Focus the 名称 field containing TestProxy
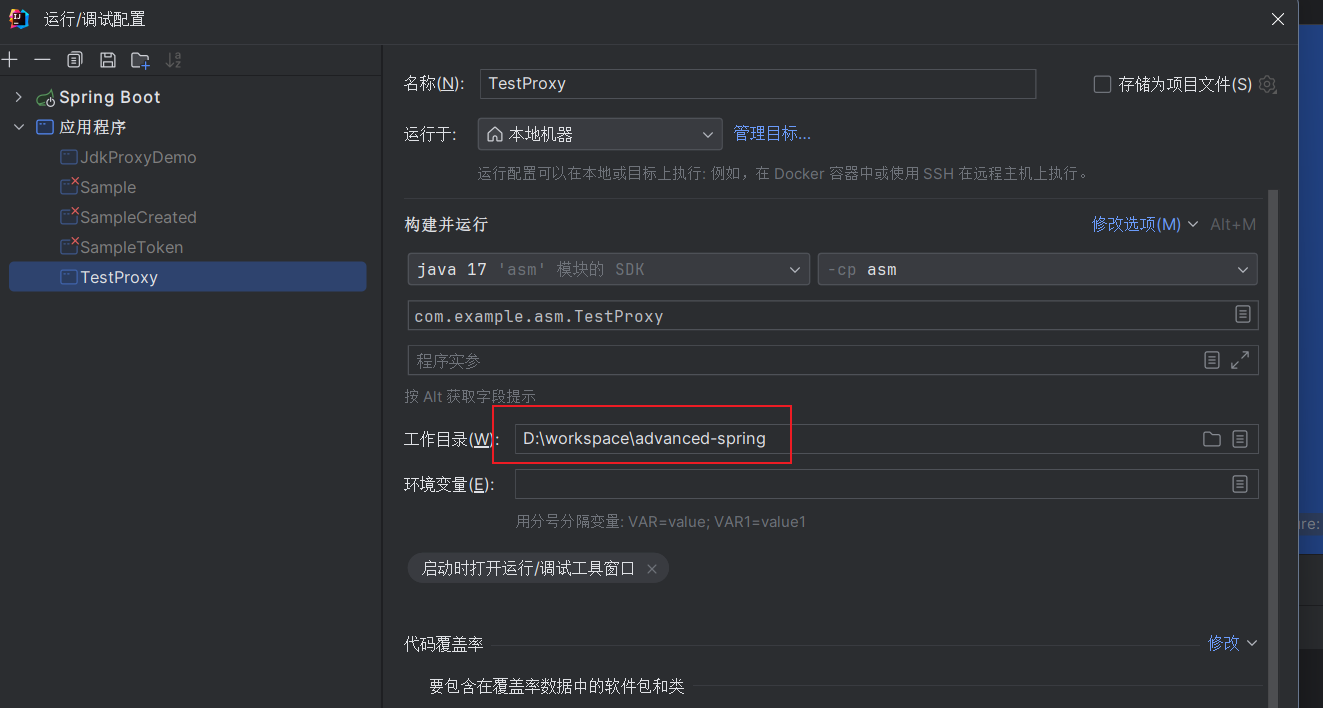Image resolution: width=1323 pixels, height=708 pixels. [758, 84]
